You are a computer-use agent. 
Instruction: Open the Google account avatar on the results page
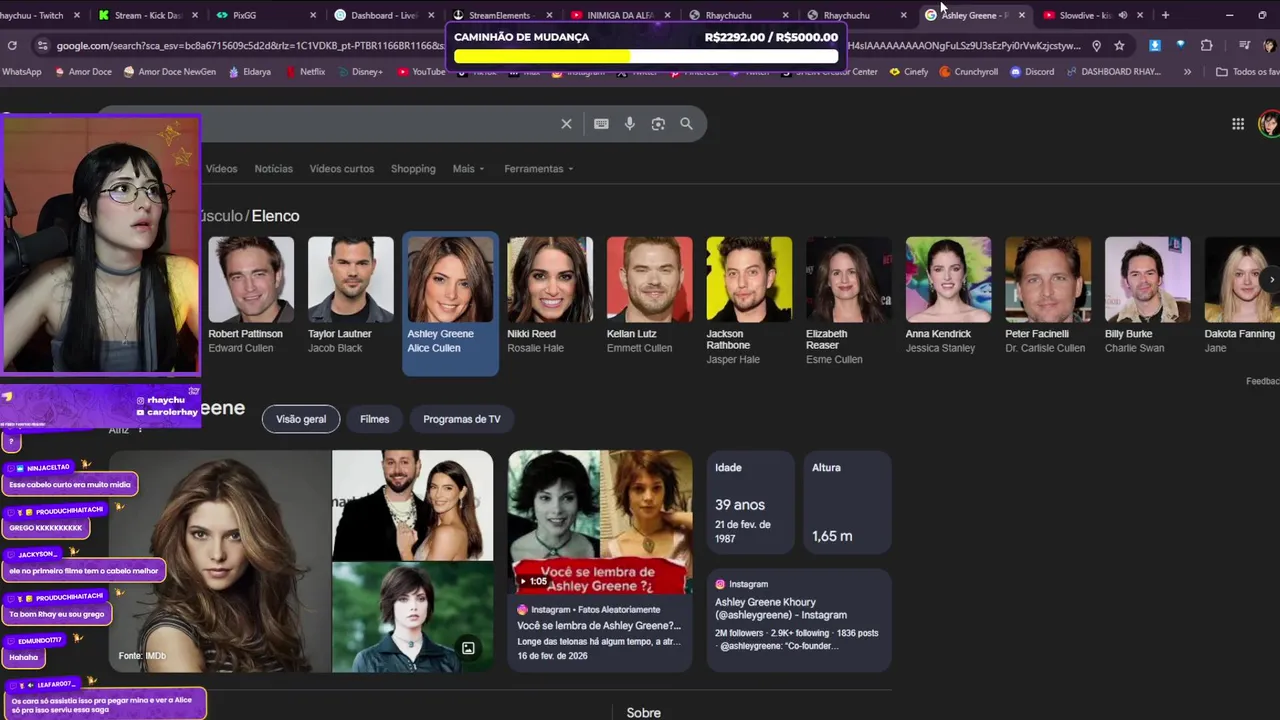pyautogui.click(x=1269, y=124)
